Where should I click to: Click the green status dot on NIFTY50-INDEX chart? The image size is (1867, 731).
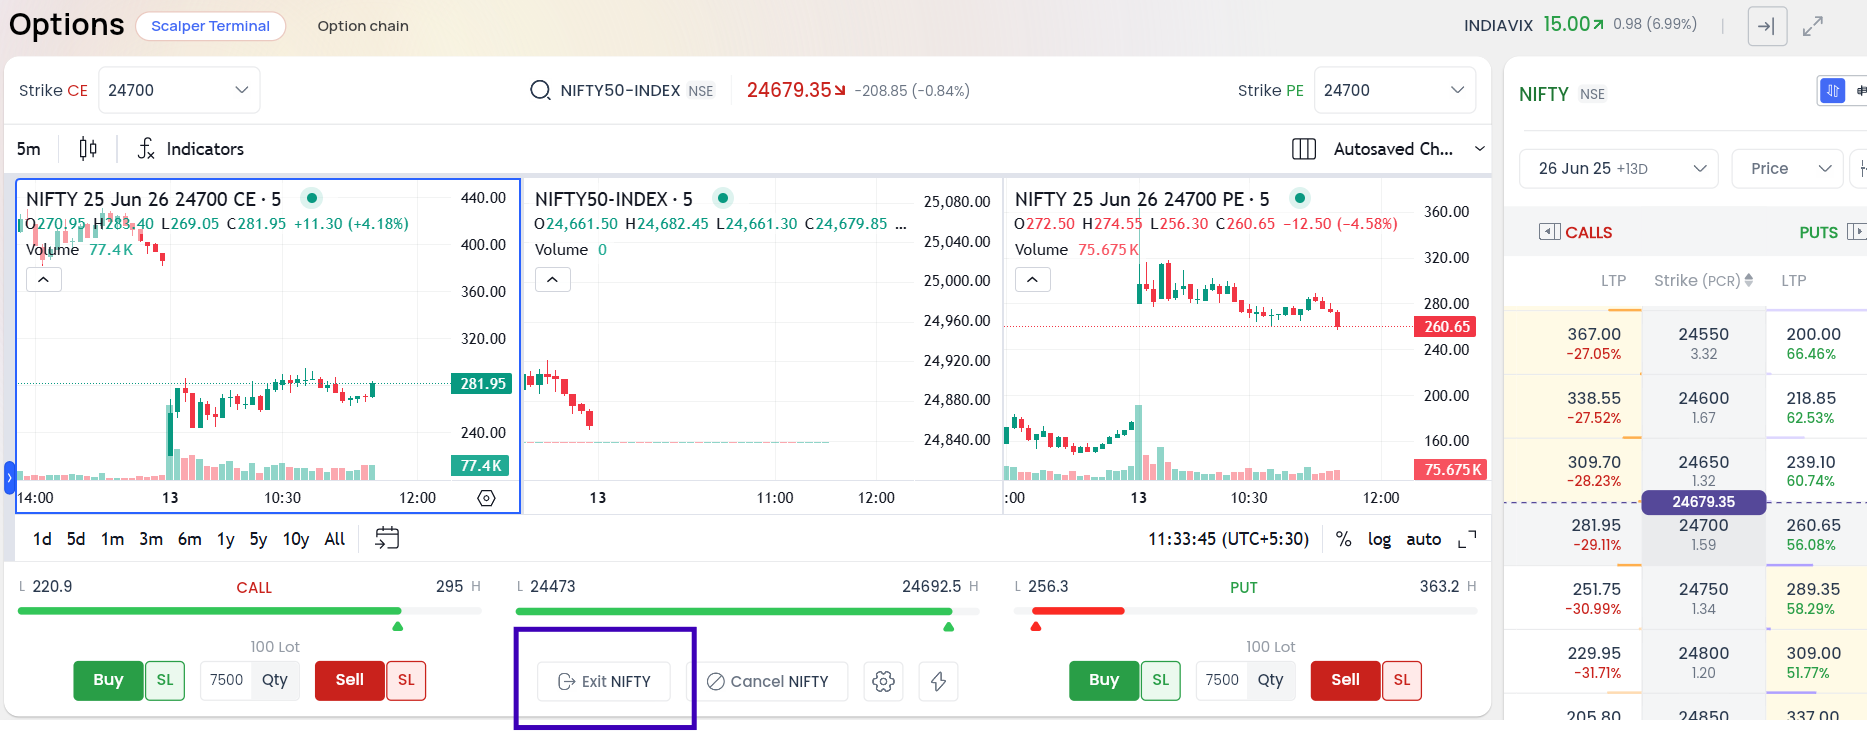[723, 198]
